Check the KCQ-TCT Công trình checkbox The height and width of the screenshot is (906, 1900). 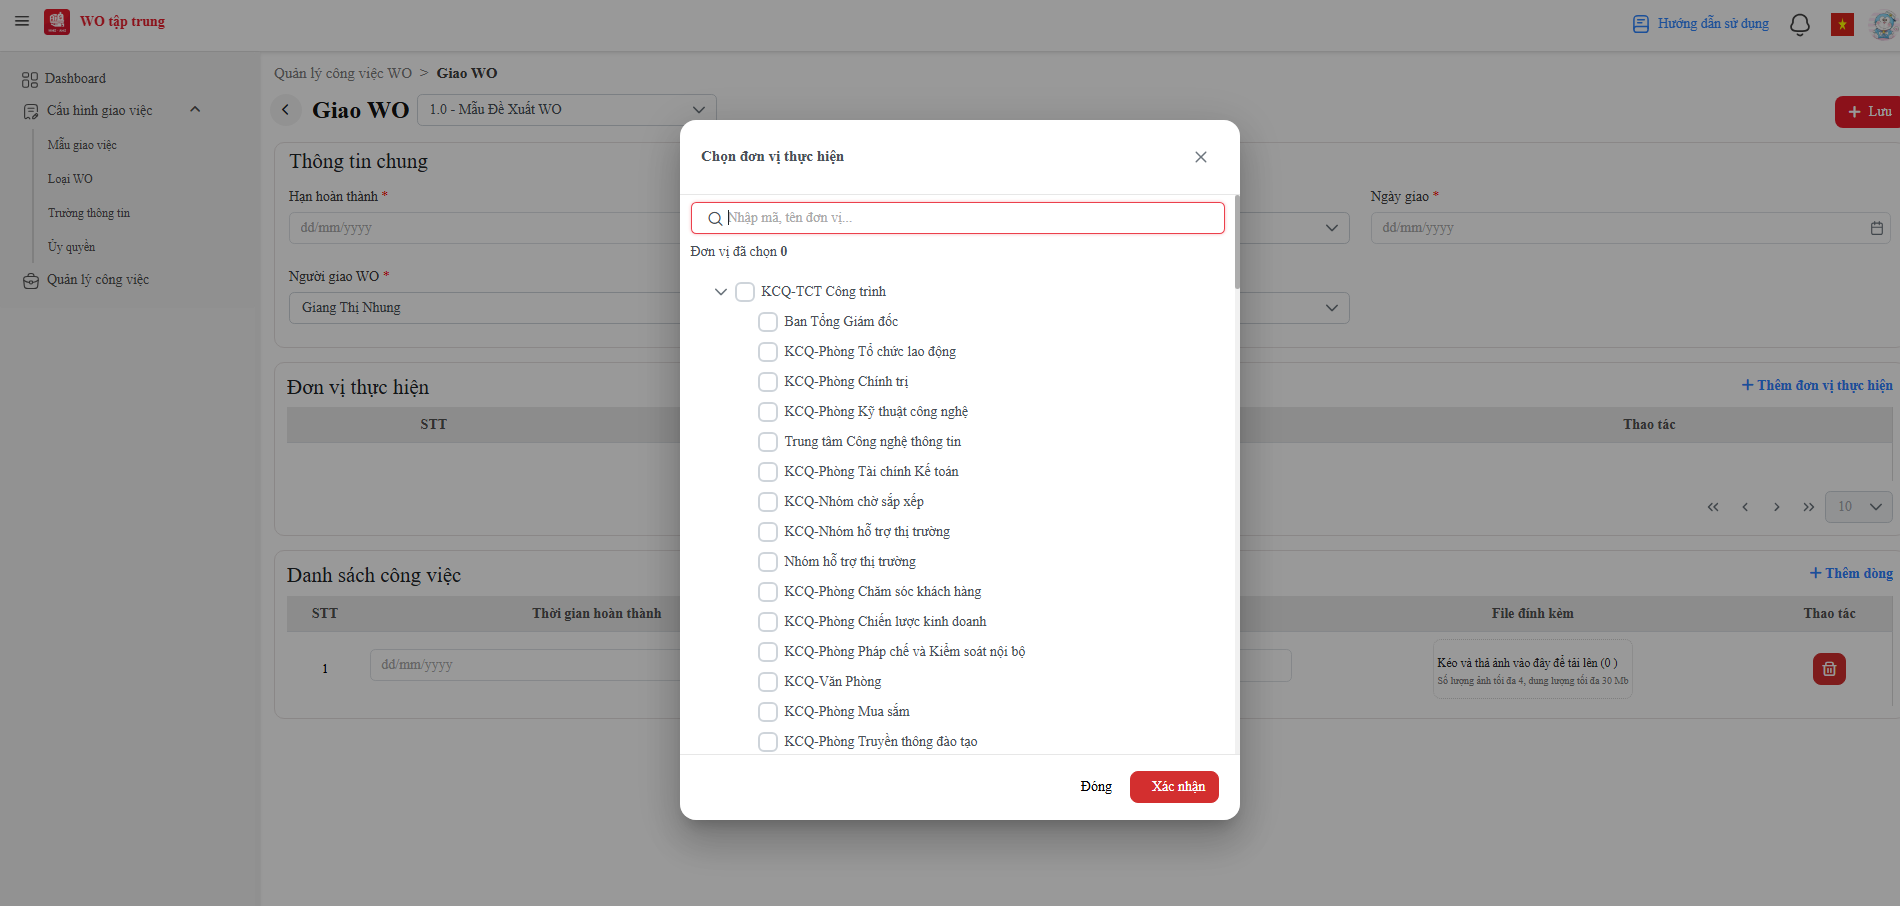pos(745,292)
